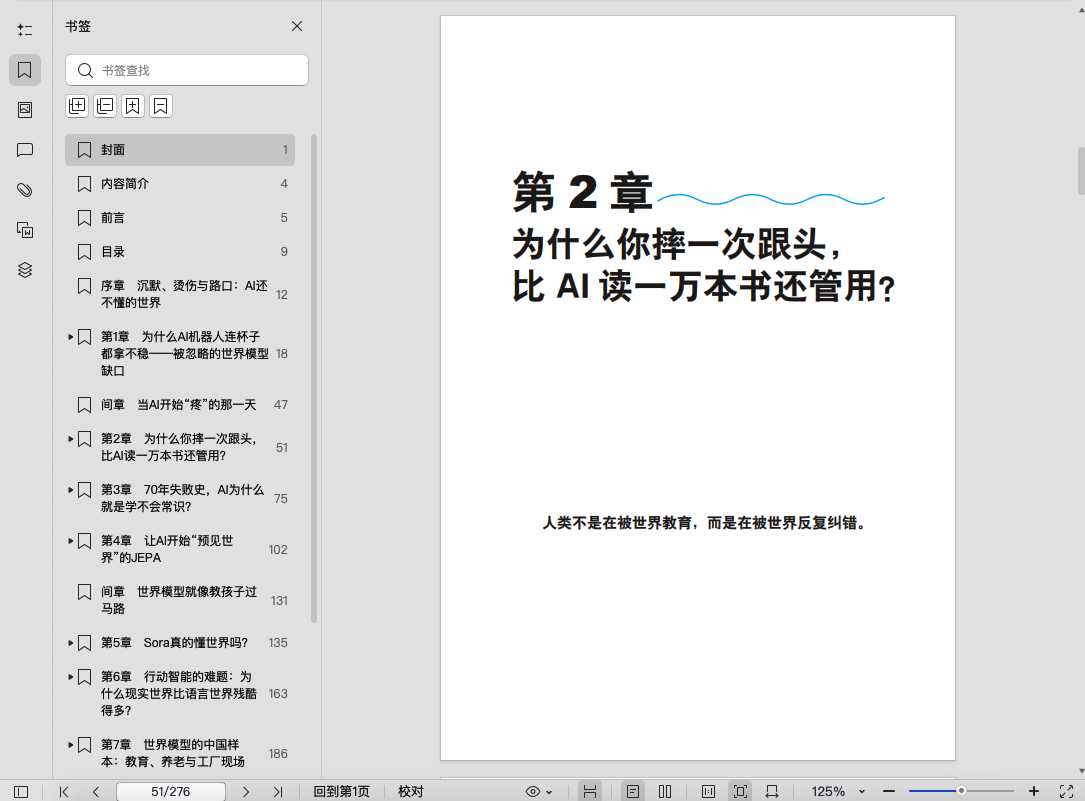Open 第5章 Sora真的懂世界吗? bookmark
Image resolution: width=1085 pixels, height=801 pixels.
180,643
